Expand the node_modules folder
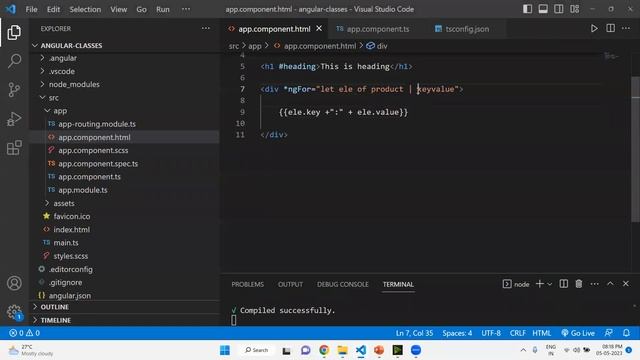The height and width of the screenshot is (360, 640). pos(74,84)
